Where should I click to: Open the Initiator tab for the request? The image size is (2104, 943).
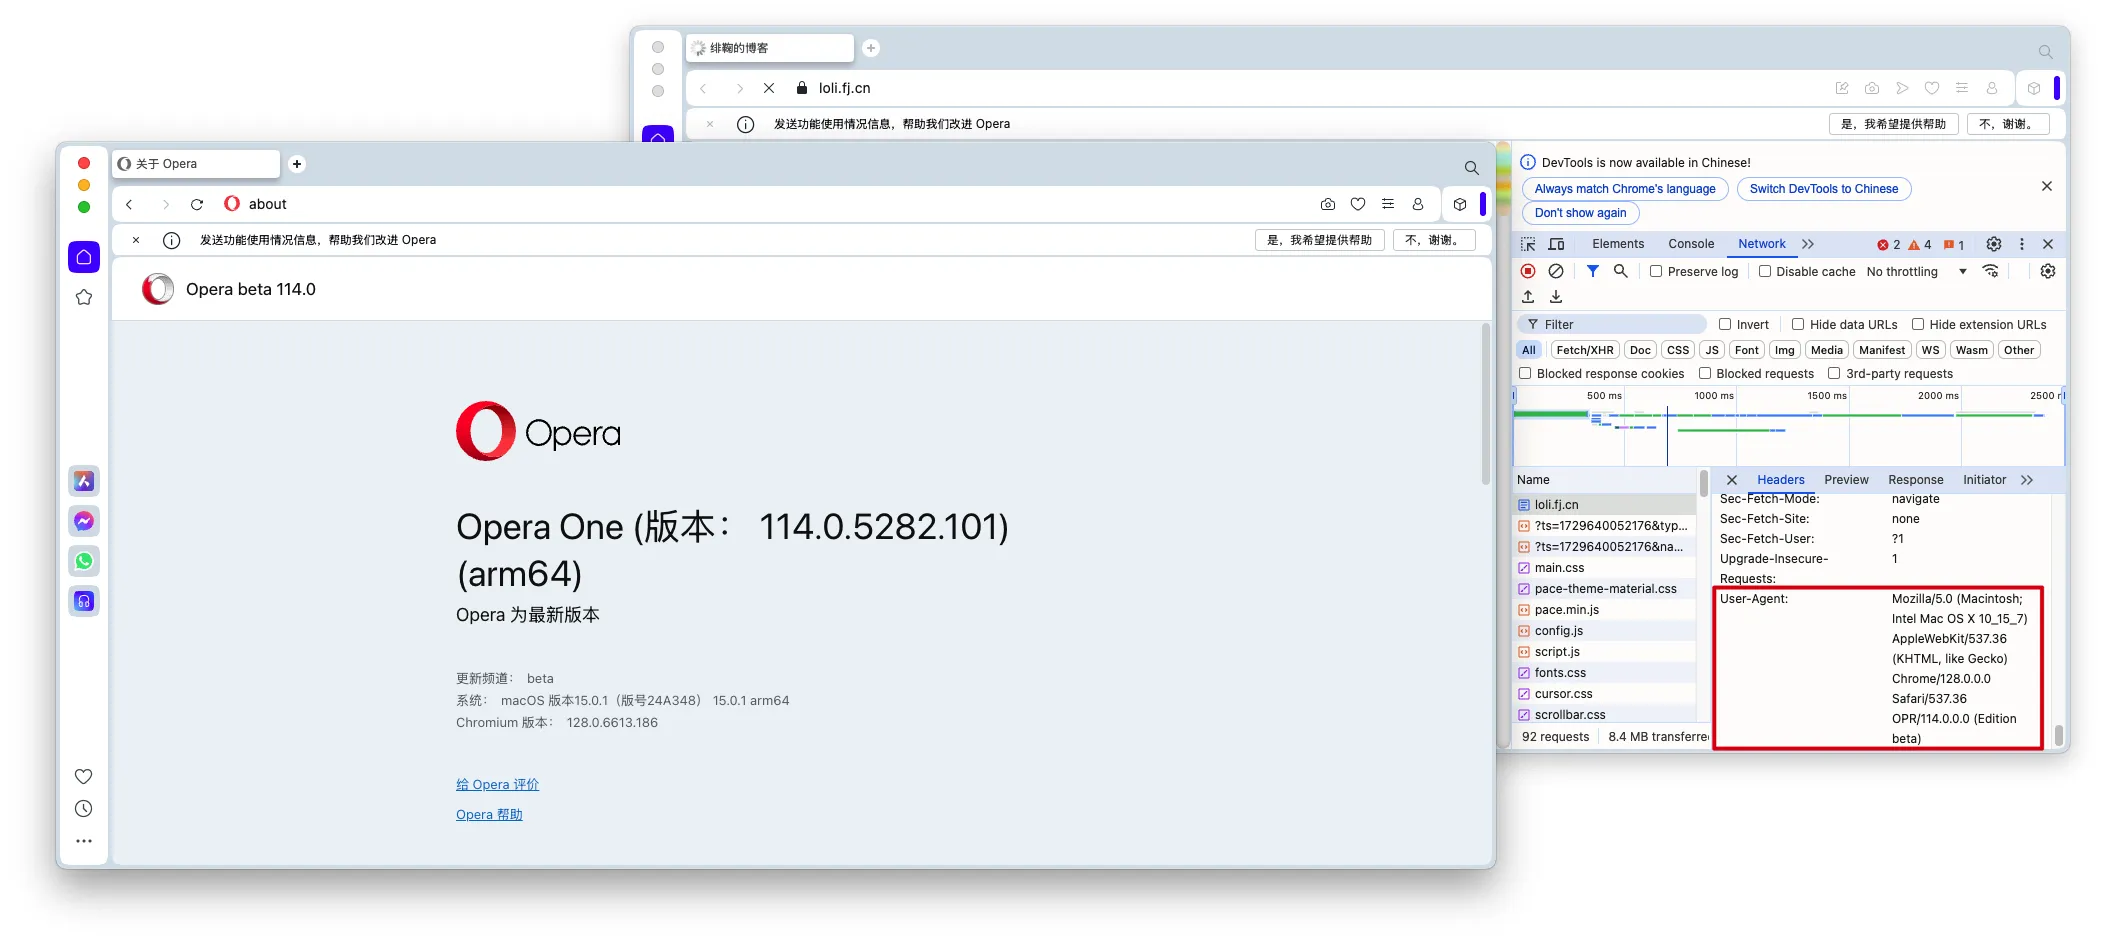pos(1984,480)
